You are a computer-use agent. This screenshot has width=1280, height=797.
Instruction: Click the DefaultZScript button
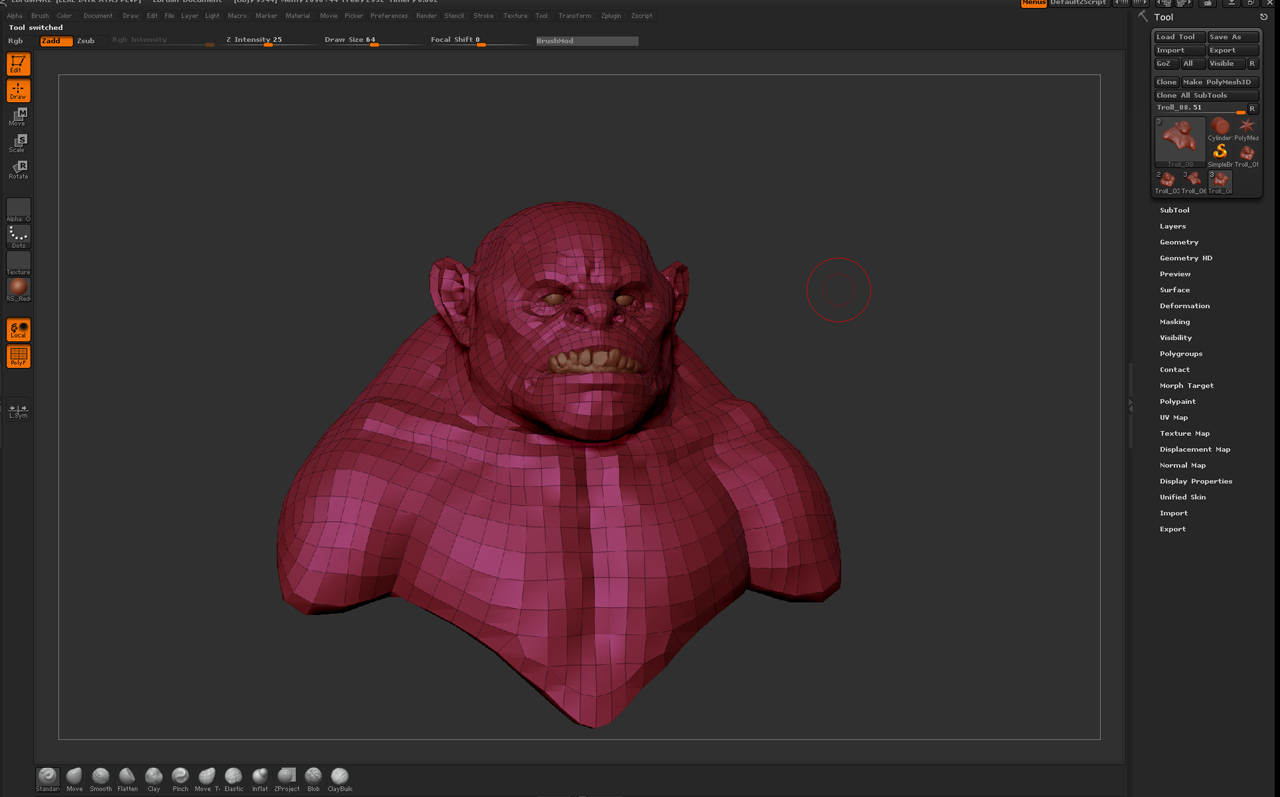coord(1078,3)
